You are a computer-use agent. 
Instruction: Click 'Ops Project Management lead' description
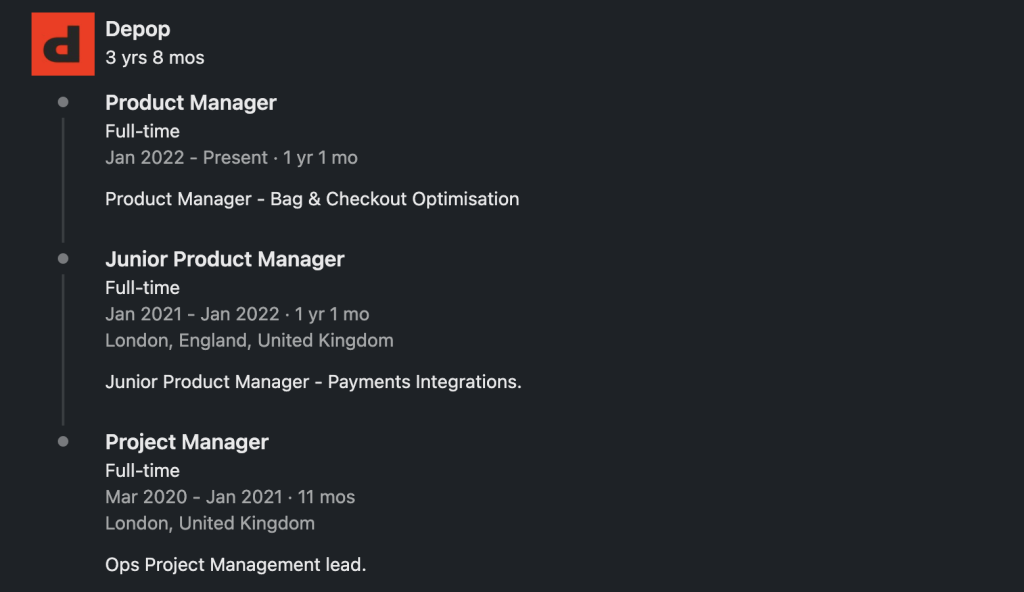coord(236,565)
